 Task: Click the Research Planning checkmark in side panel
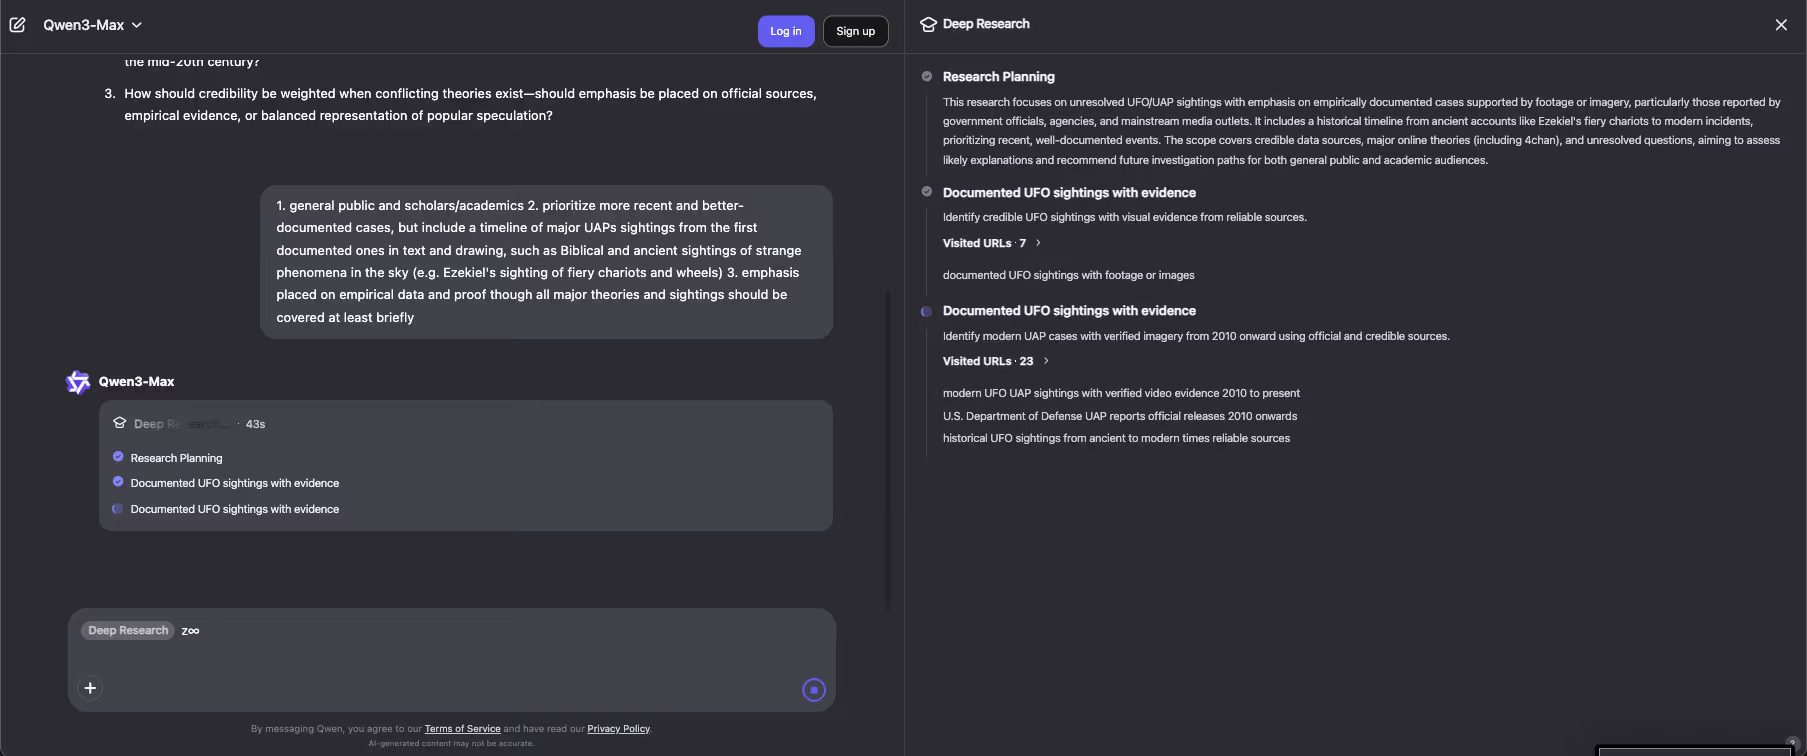click(x=927, y=76)
